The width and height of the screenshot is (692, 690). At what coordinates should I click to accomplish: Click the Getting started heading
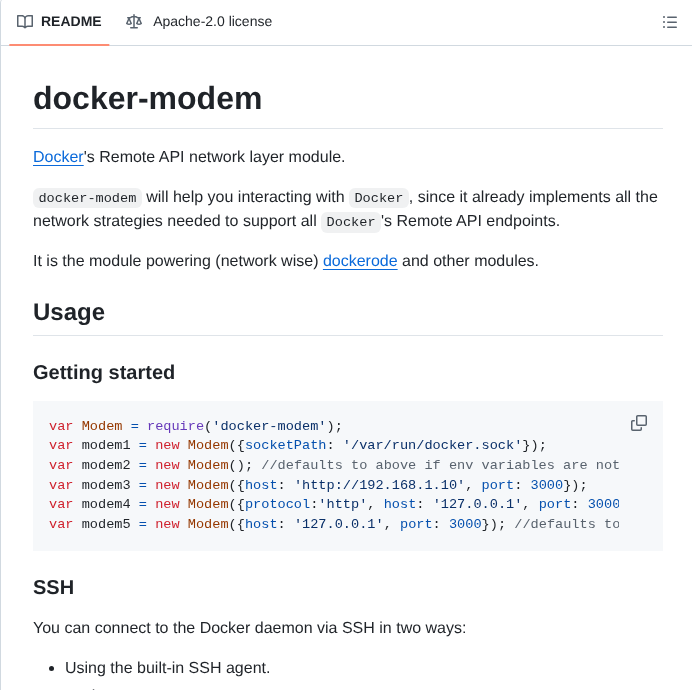click(x=104, y=372)
